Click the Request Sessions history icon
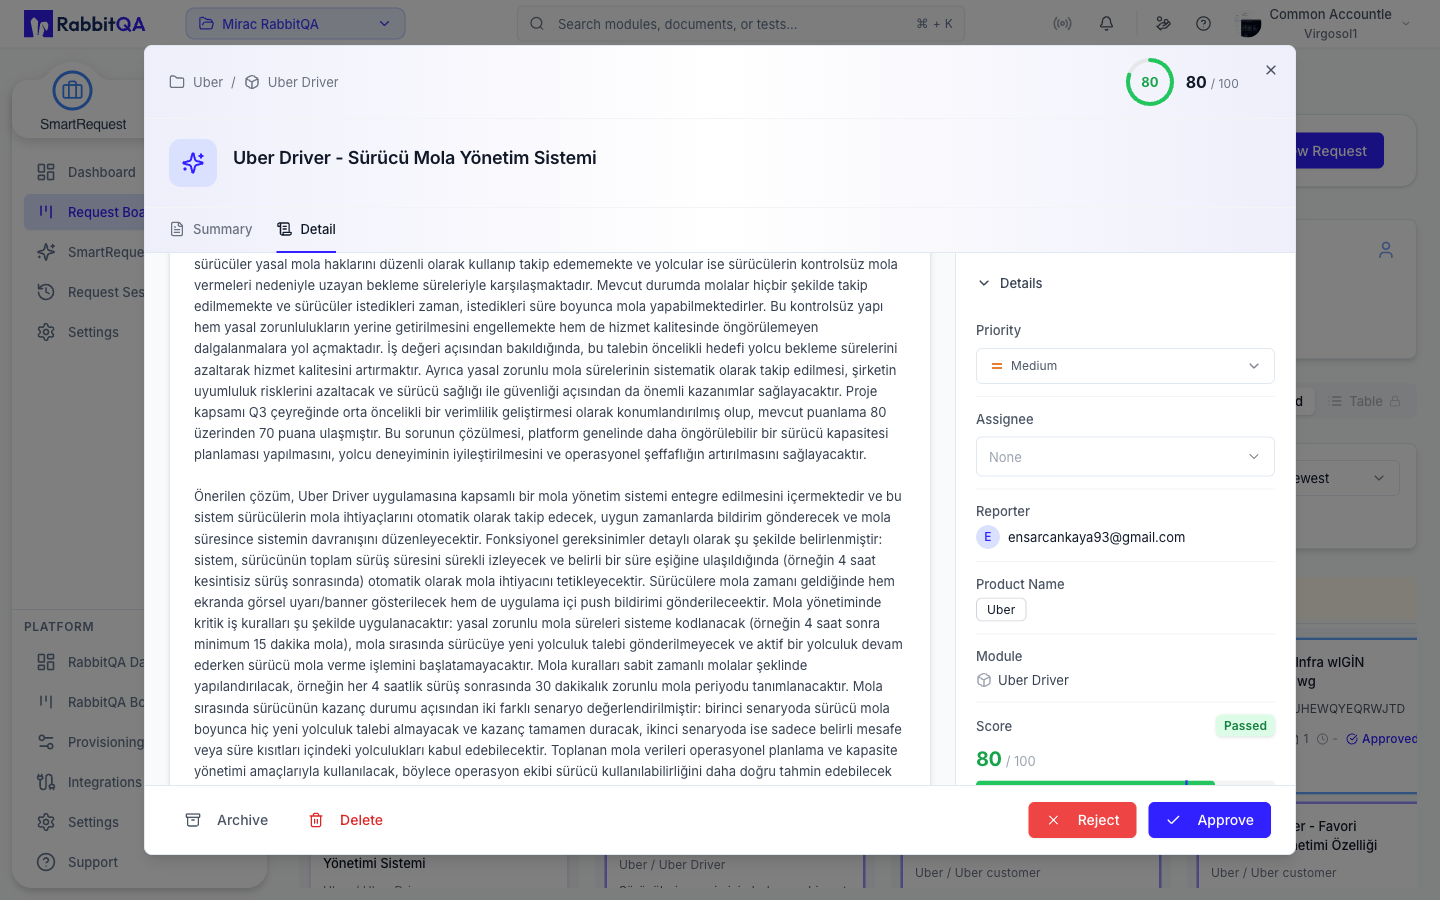This screenshot has width=1440, height=900. [x=46, y=292]
